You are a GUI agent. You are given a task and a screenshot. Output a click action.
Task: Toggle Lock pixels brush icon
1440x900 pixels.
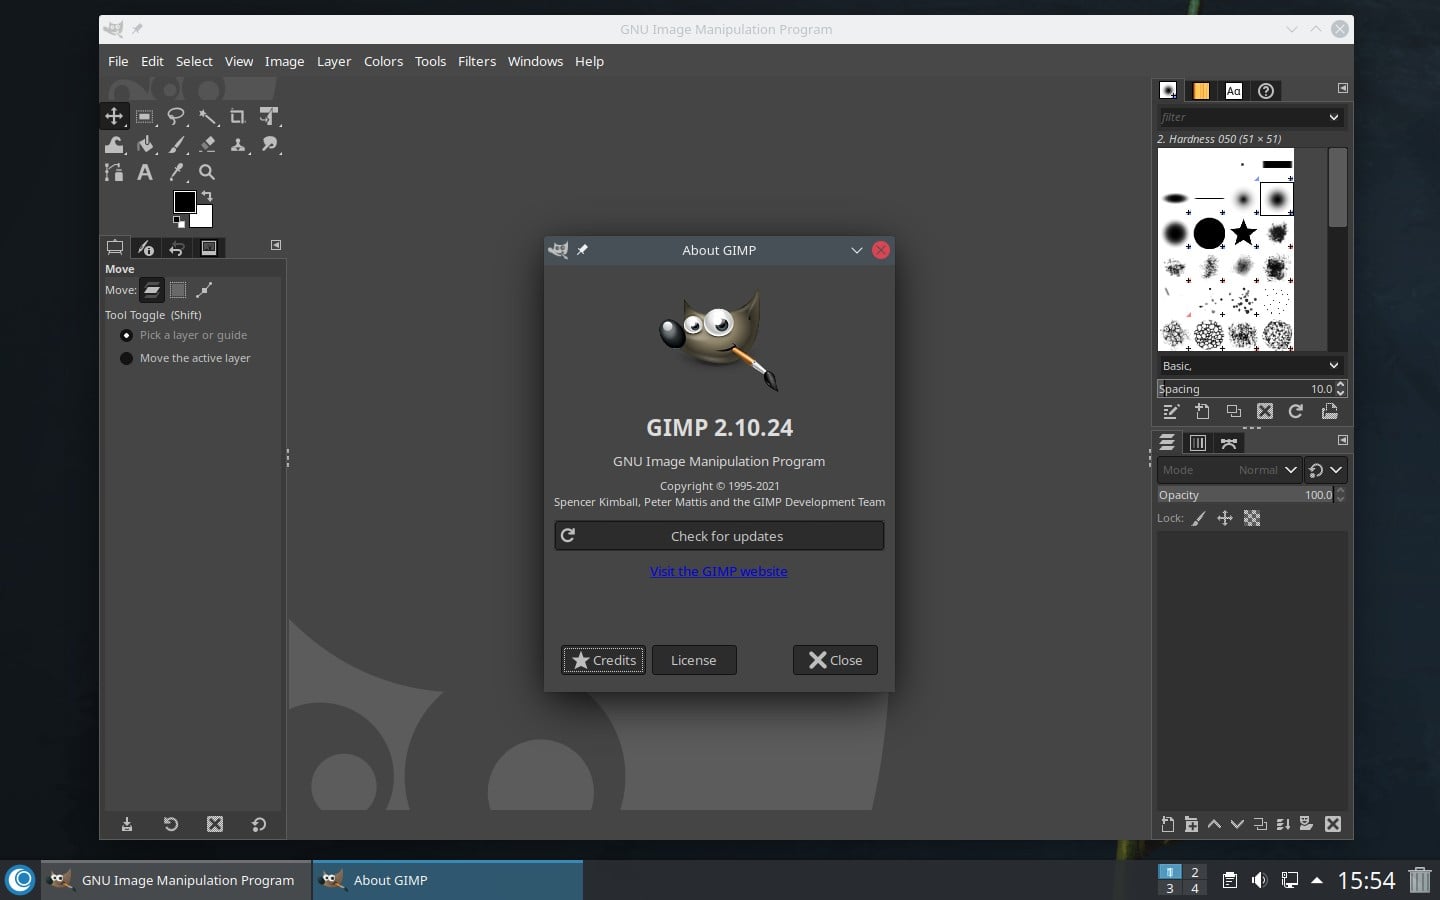(x=1198, y=518)
